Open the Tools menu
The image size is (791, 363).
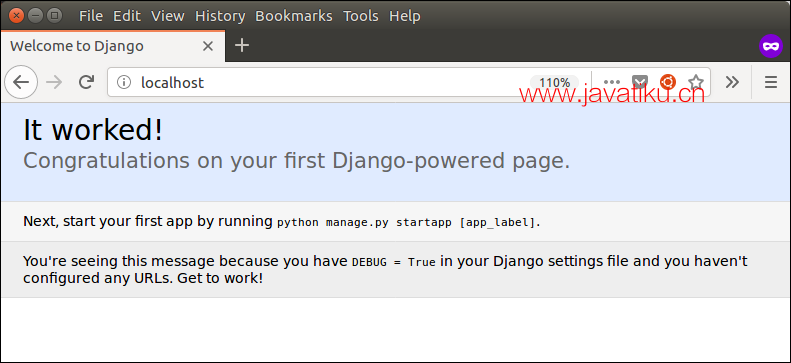[x=361, y=16]
